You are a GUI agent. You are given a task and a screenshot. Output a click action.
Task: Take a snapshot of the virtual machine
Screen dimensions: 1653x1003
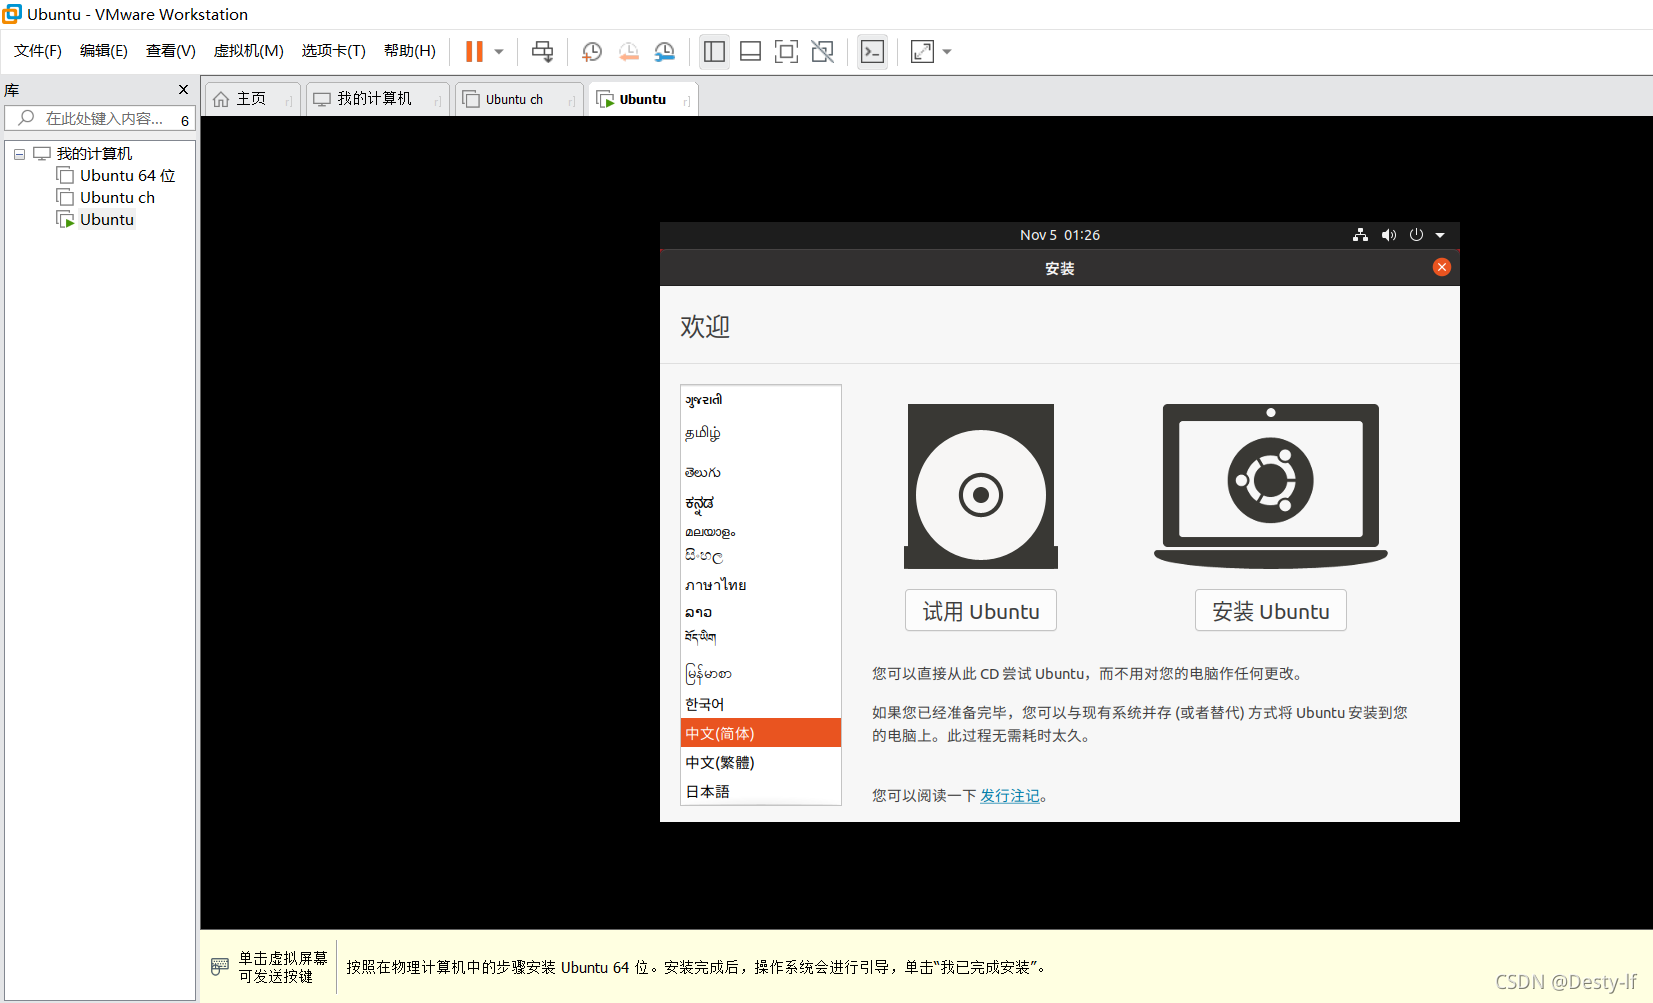(592, 51)
